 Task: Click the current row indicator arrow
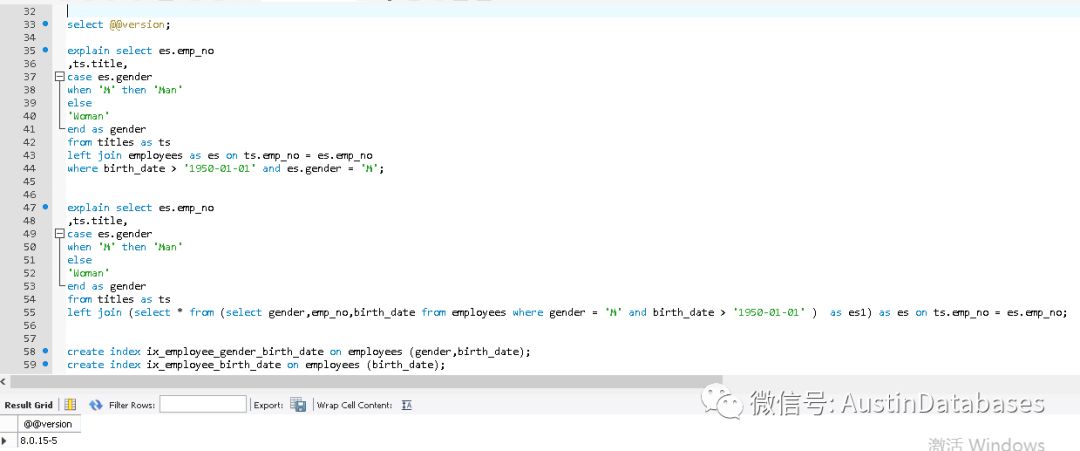5,441
